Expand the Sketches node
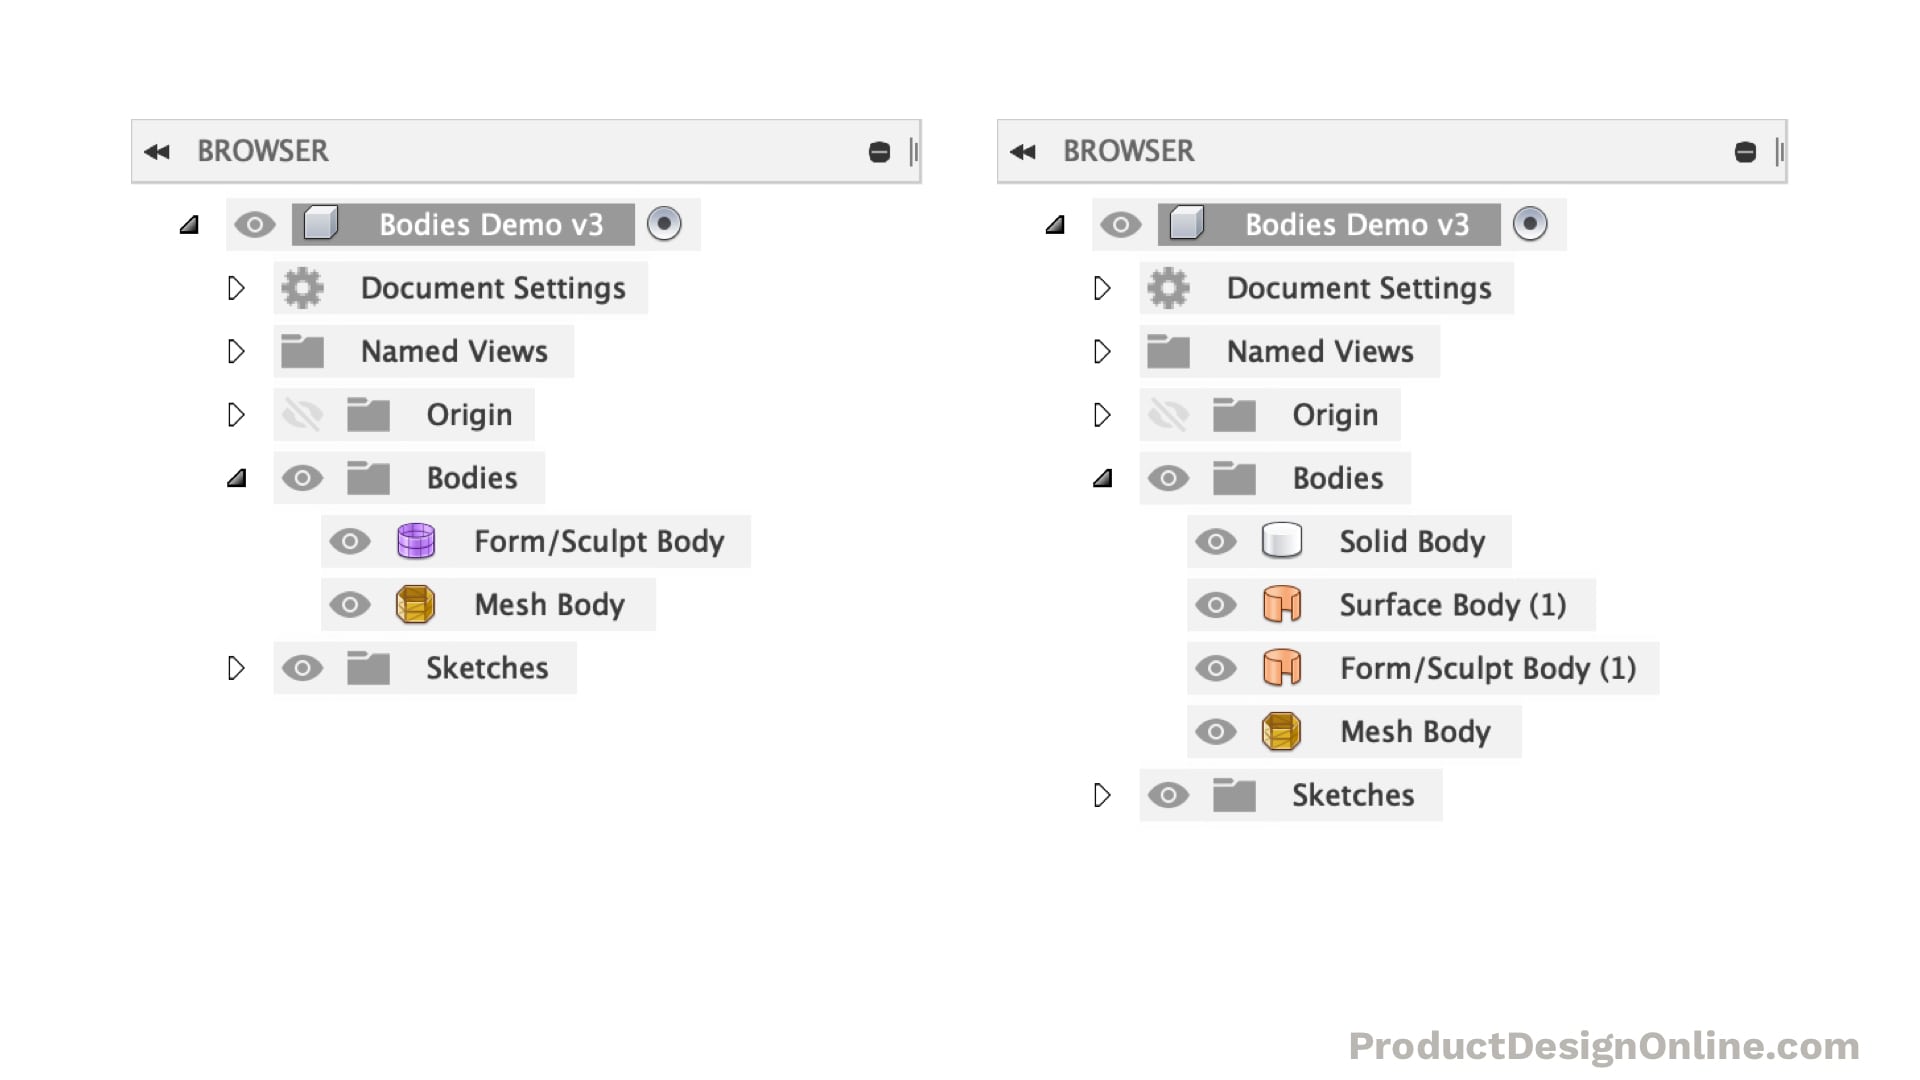Viewport: 1920px width, 1080px height. (236, 668)
